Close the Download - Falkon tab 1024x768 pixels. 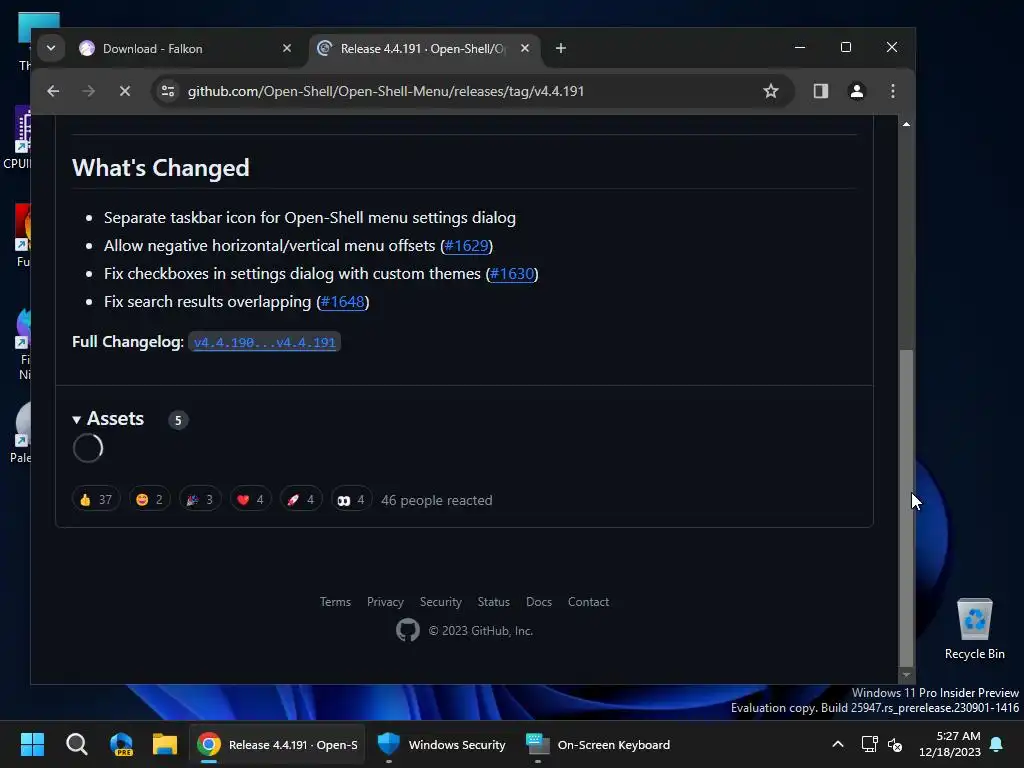tap(287, 48)
